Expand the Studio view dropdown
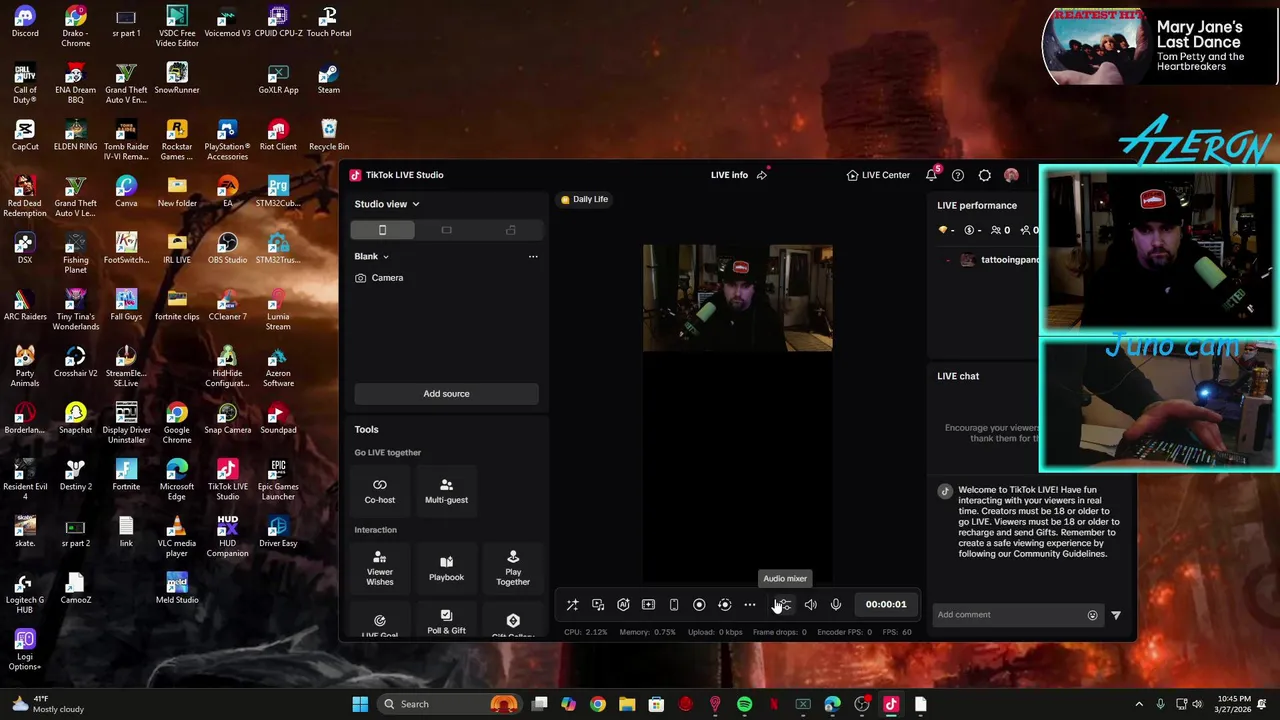Screen dimensions: 1280x720 click(x=387, y=204)
